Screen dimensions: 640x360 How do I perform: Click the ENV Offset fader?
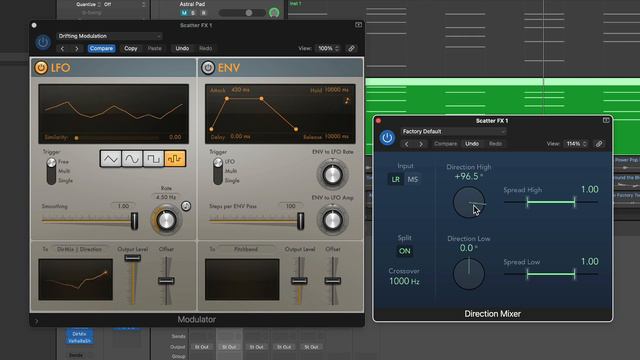(x=333, y=280)
